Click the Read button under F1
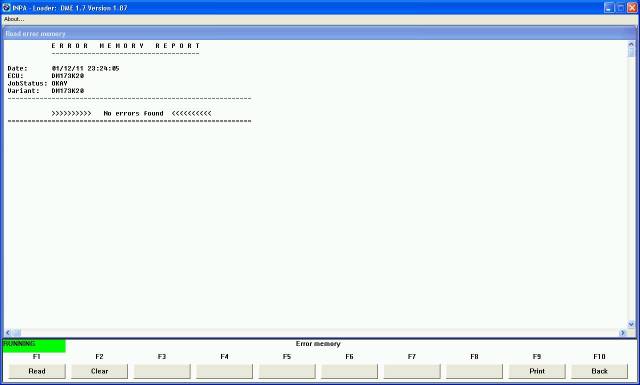 [37, 371]
